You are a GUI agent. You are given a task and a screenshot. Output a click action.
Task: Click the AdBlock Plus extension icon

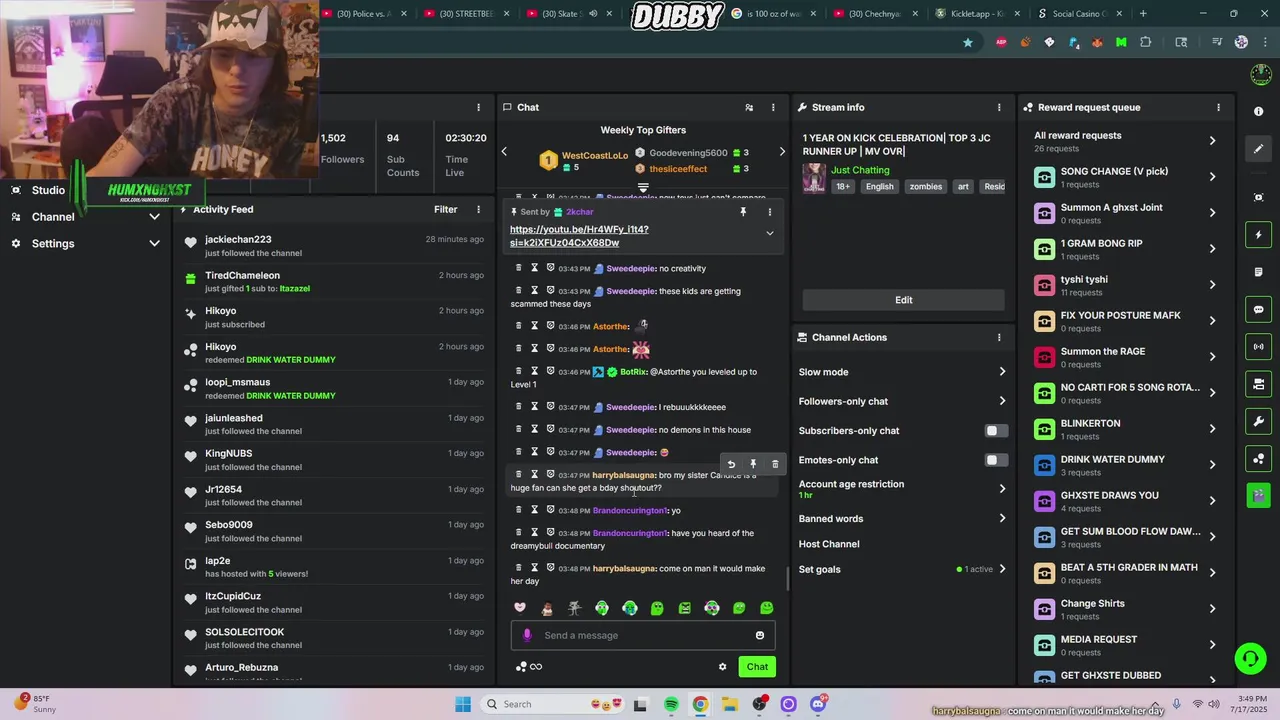pos(1001,42)
